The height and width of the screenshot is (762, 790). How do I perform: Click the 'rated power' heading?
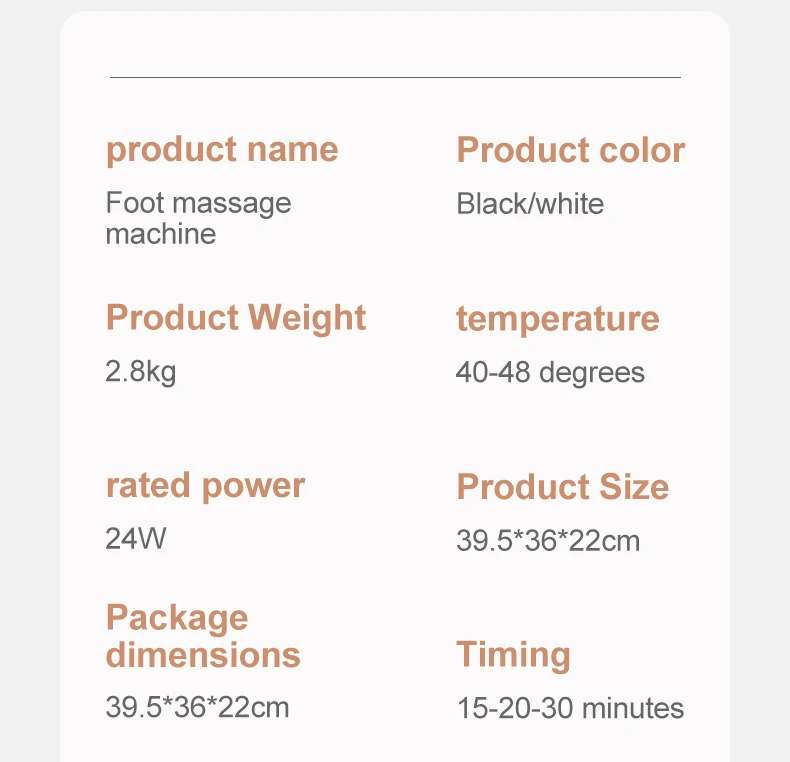coord(206,486)
